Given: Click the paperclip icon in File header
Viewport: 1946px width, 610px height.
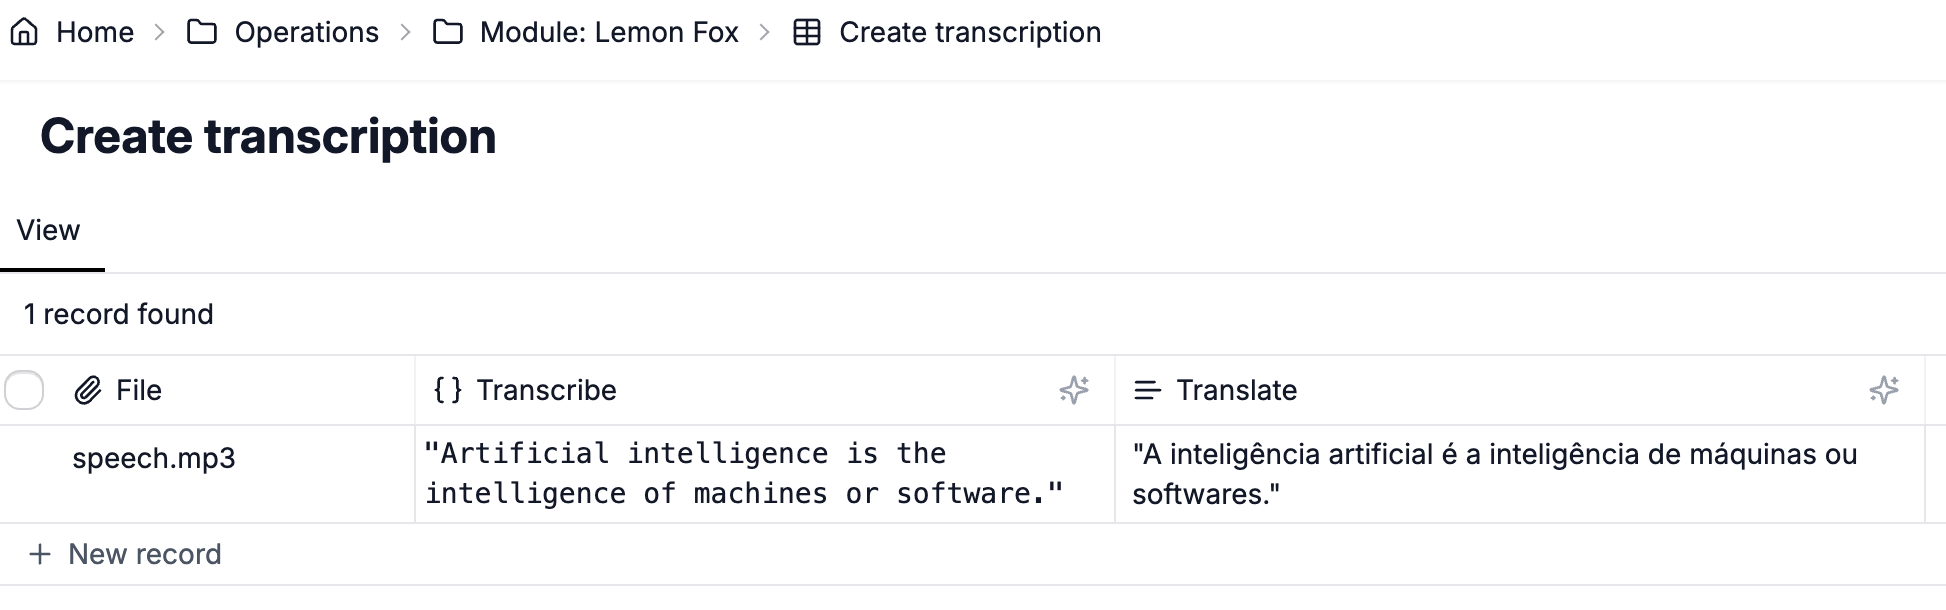Looking at the screenshot, I should (x=88, y=390).
